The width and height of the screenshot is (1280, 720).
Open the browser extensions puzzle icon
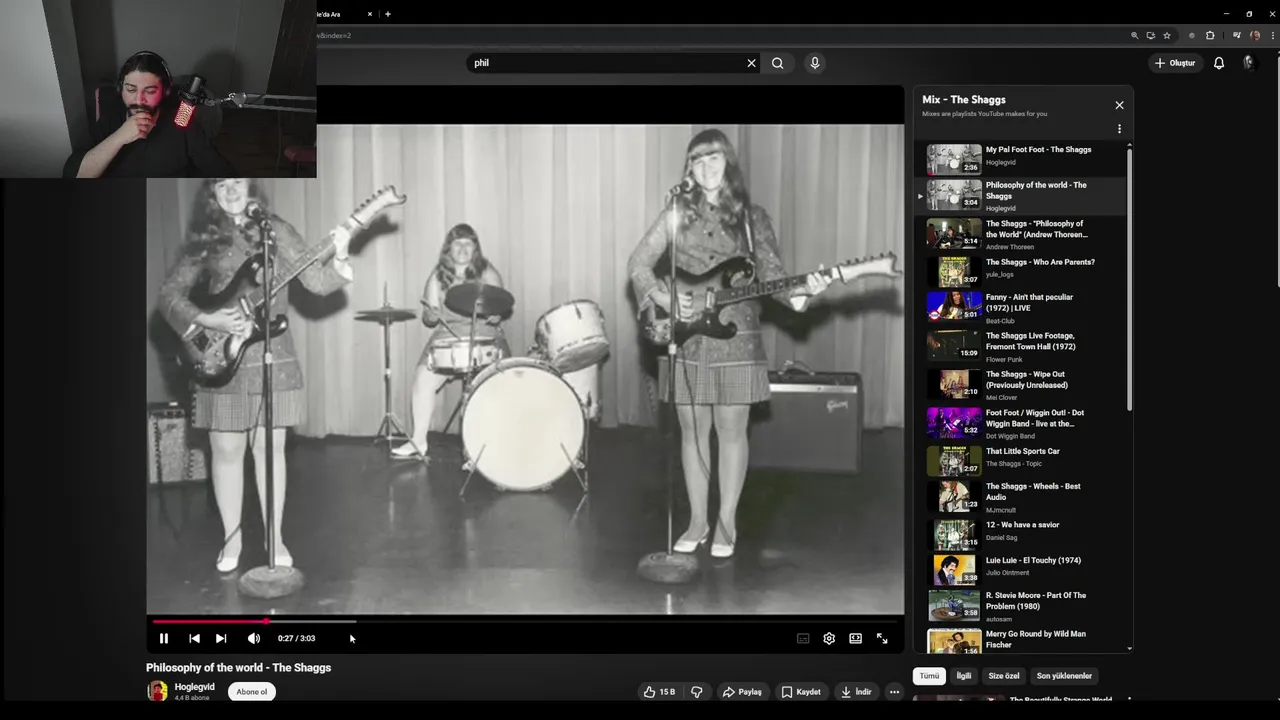(x=1210, y=35)
